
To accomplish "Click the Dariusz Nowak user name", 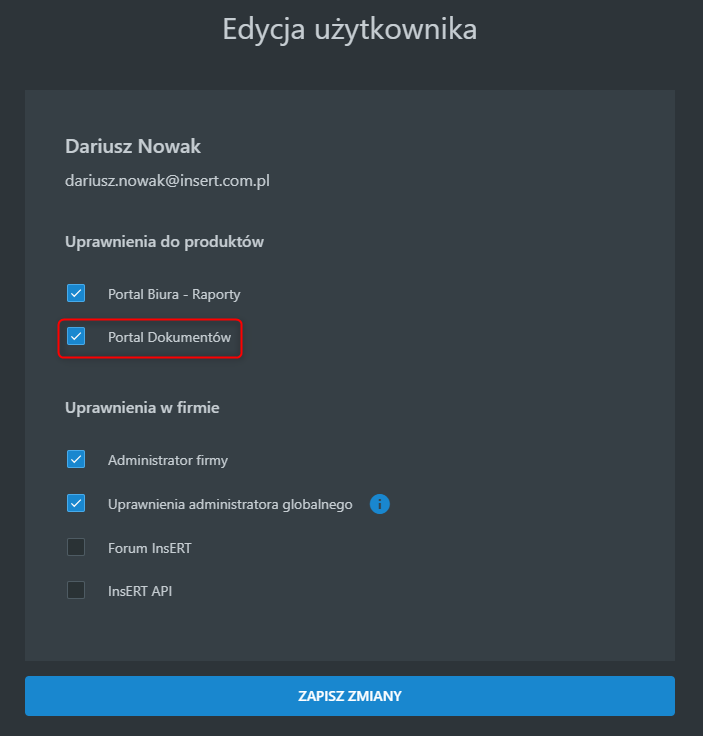I will (133, 146).
